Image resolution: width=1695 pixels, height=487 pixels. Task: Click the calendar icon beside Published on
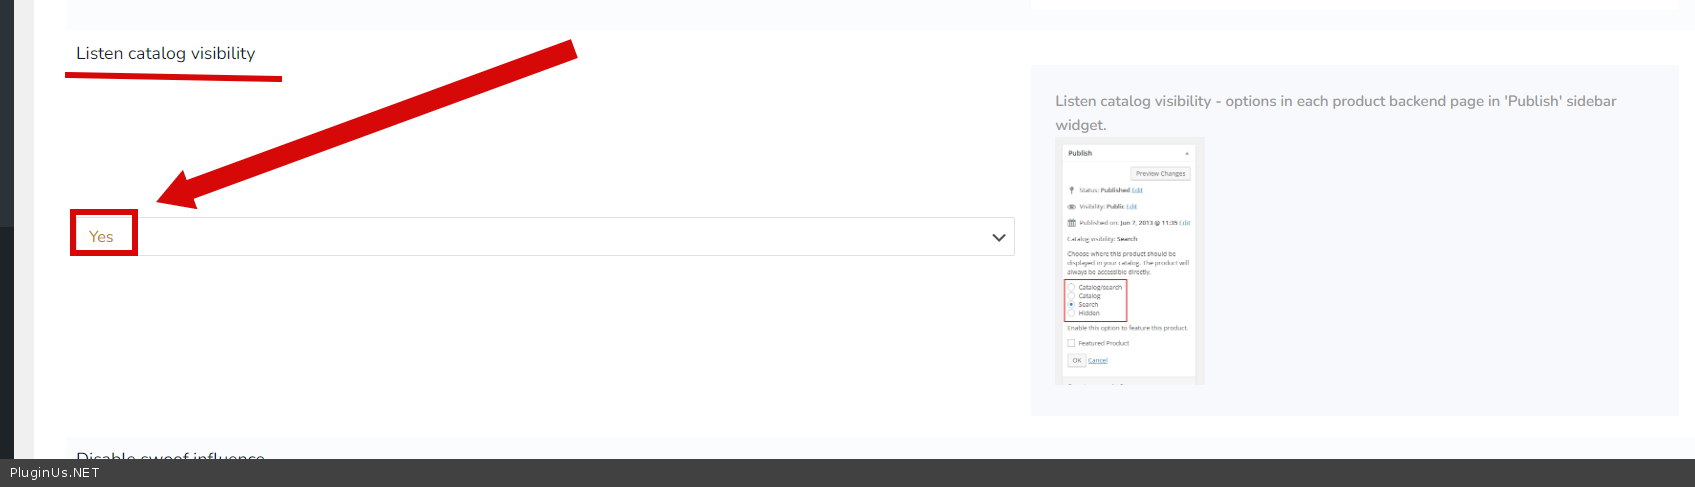[1072, 223]
